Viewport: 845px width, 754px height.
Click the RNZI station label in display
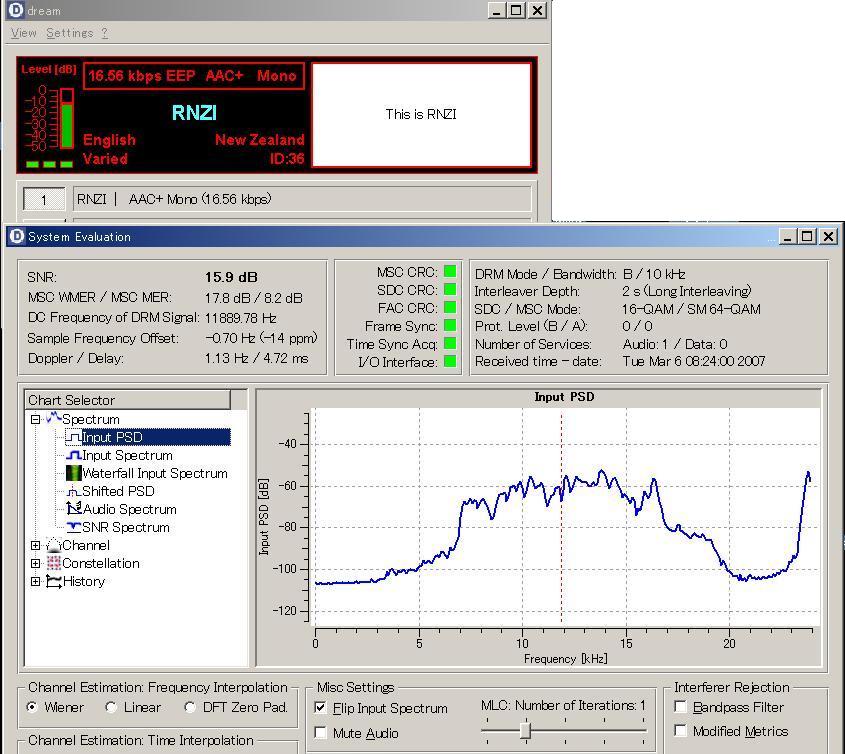coord(194,113)
